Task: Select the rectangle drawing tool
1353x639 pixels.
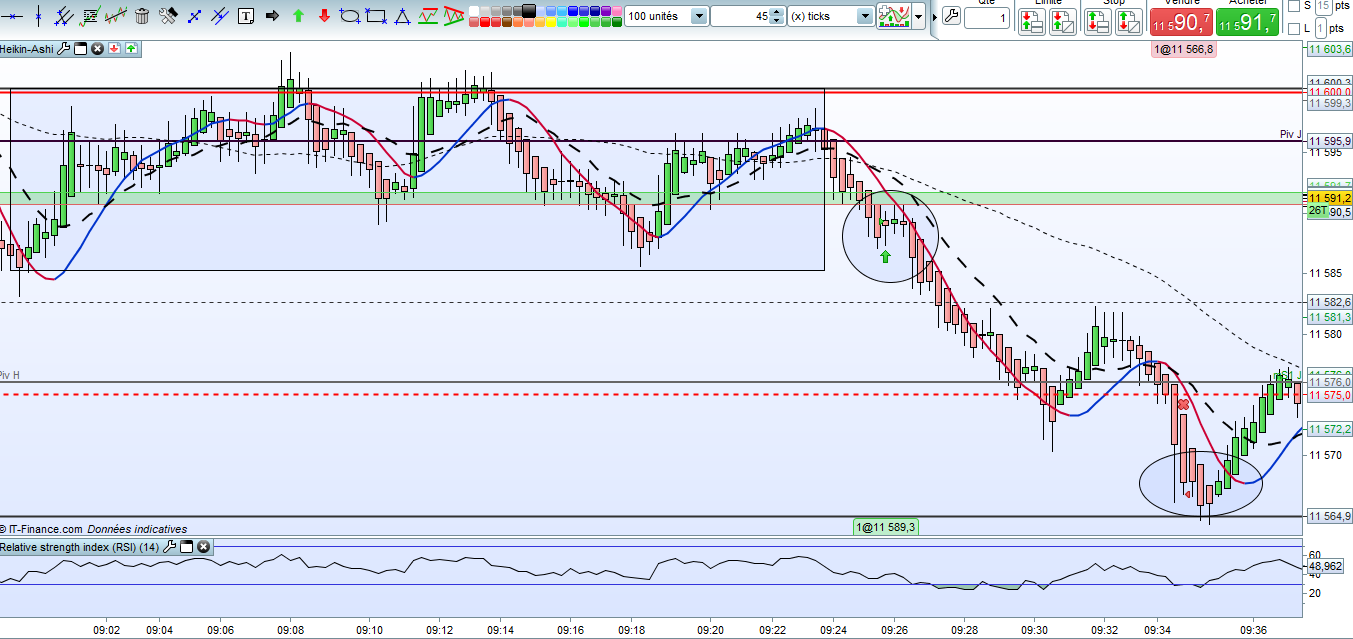Action: [x=375, y=16]
